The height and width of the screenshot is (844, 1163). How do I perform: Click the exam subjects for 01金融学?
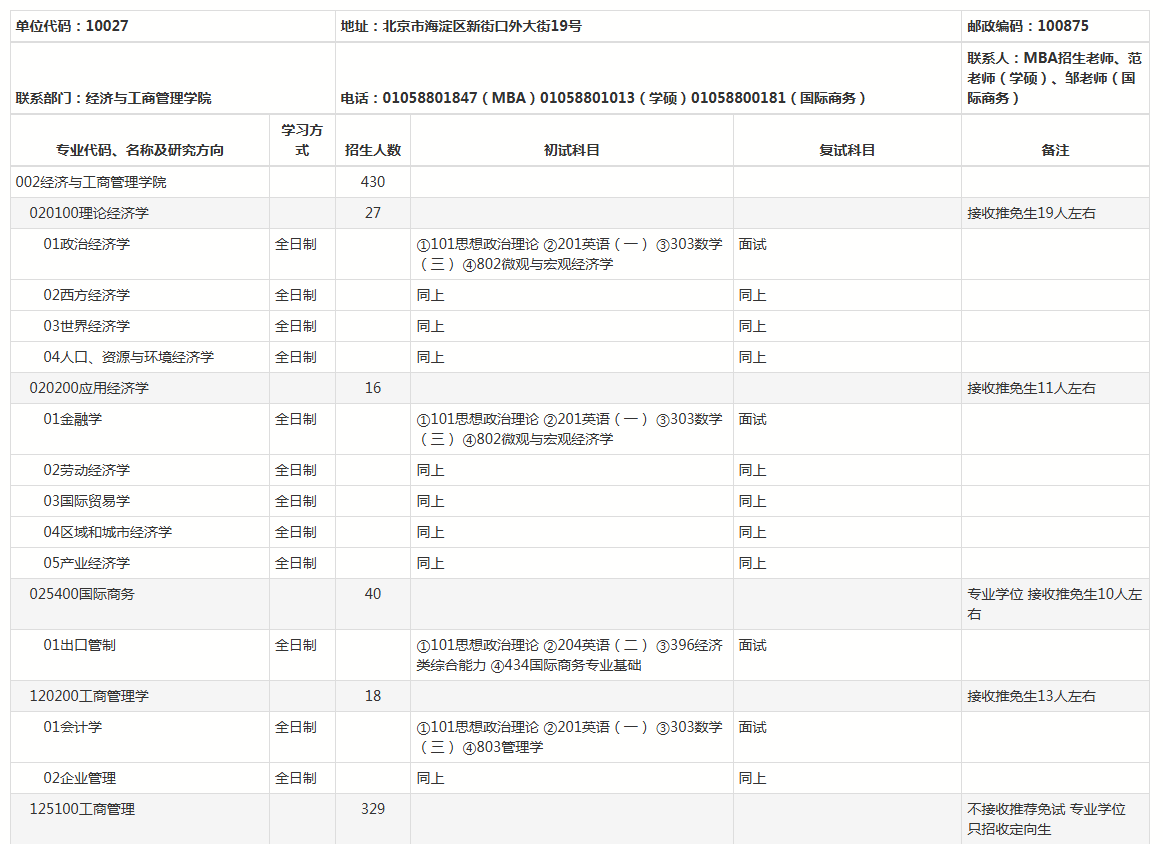[569, 429]
